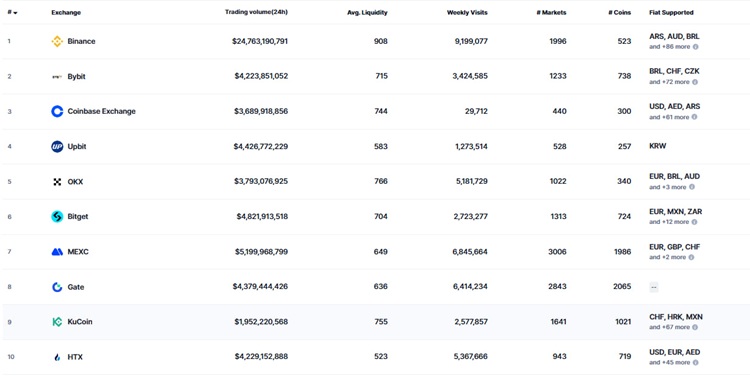Click the Upbit logo icon
Viewport: 750px width, 376px height.
point(57,147)
